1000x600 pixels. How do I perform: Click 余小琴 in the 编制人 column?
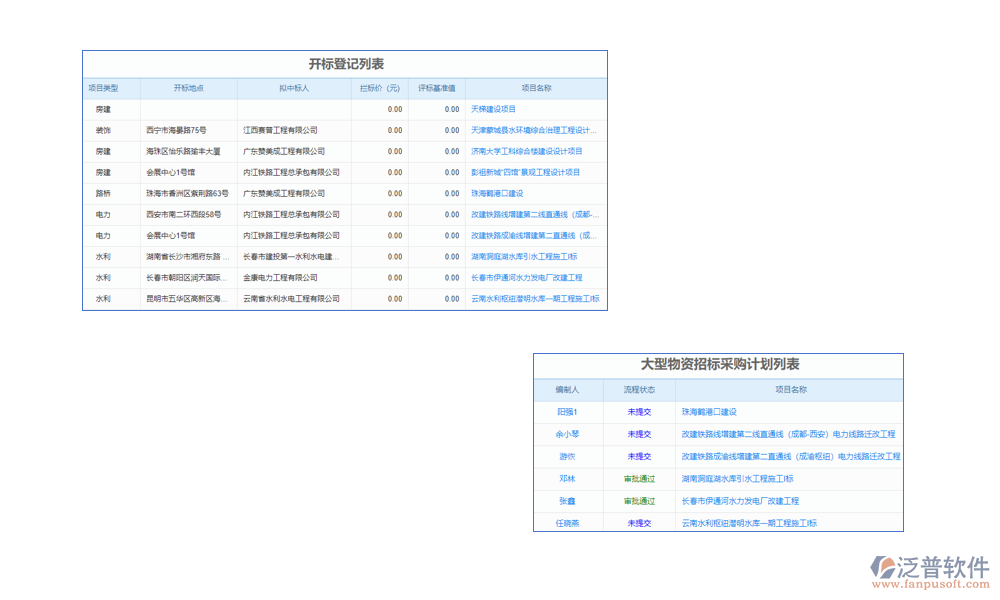pos(567,434)
